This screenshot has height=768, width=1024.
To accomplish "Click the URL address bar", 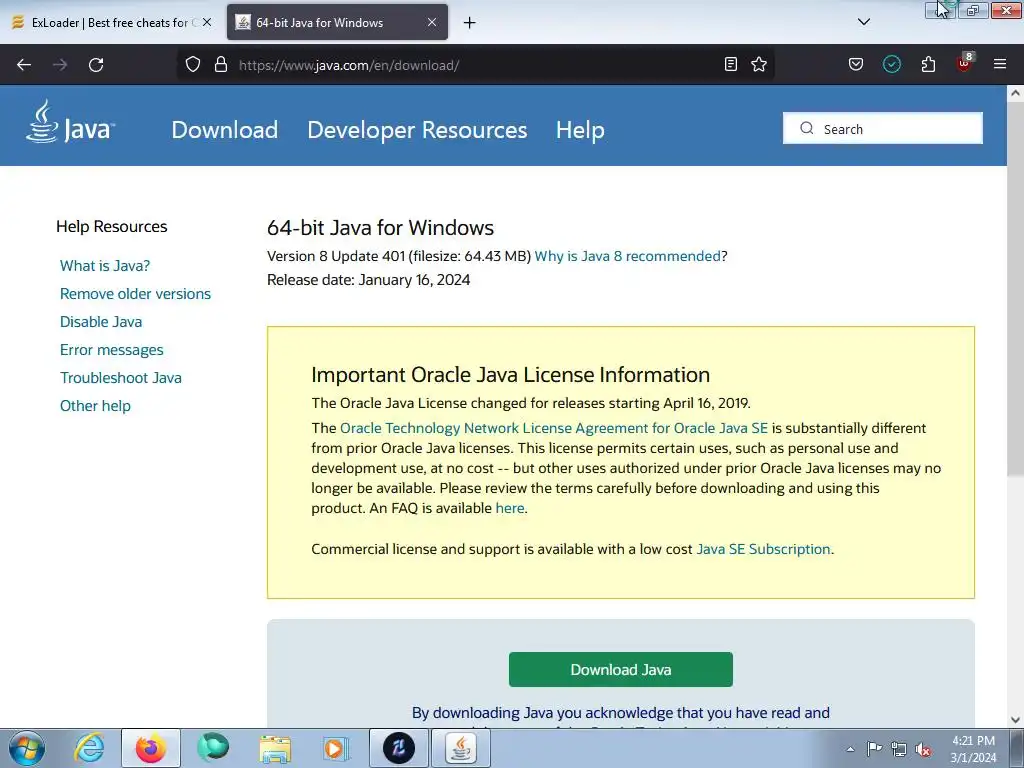I will [477, 65].
